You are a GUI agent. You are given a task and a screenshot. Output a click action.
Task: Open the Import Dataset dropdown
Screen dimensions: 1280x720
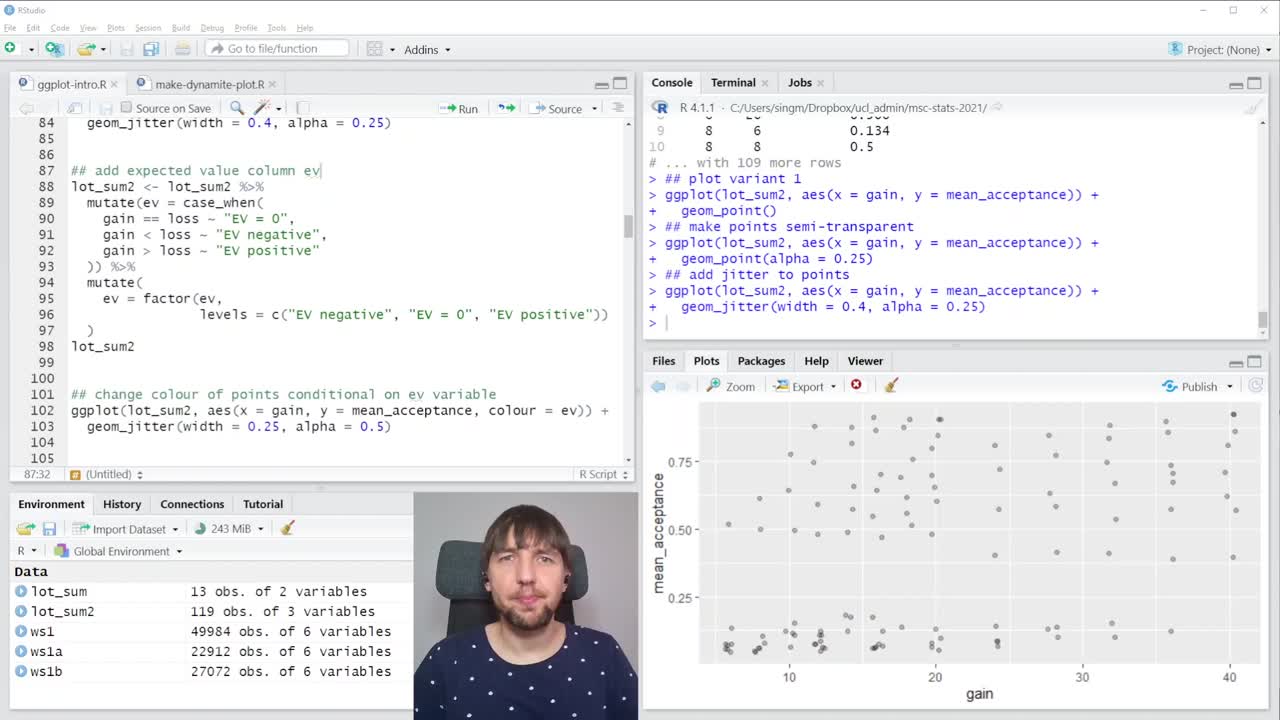[125, 528]
